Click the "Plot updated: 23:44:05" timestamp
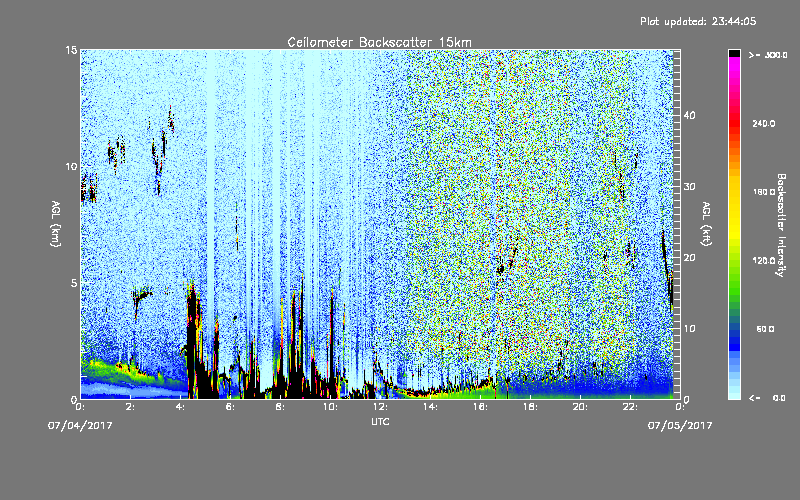 pos(698,21)
